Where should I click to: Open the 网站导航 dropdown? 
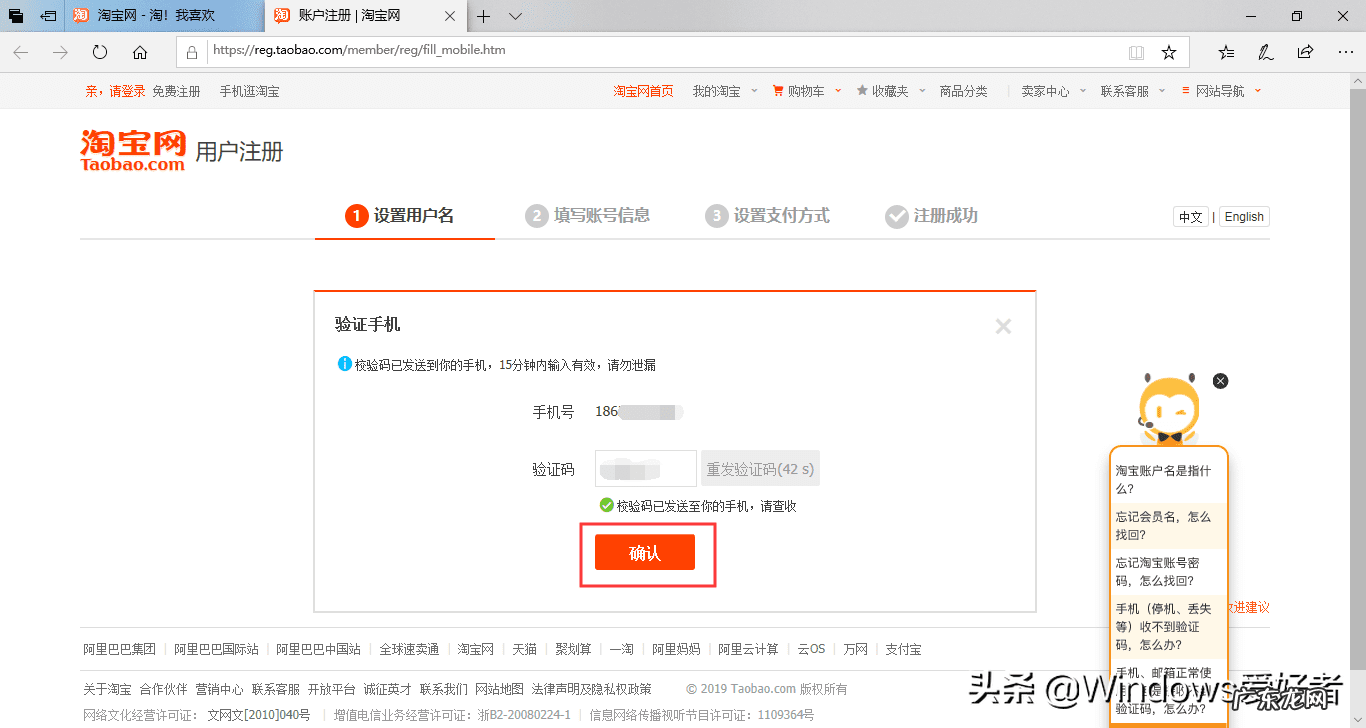click(x=1221, y=90)
